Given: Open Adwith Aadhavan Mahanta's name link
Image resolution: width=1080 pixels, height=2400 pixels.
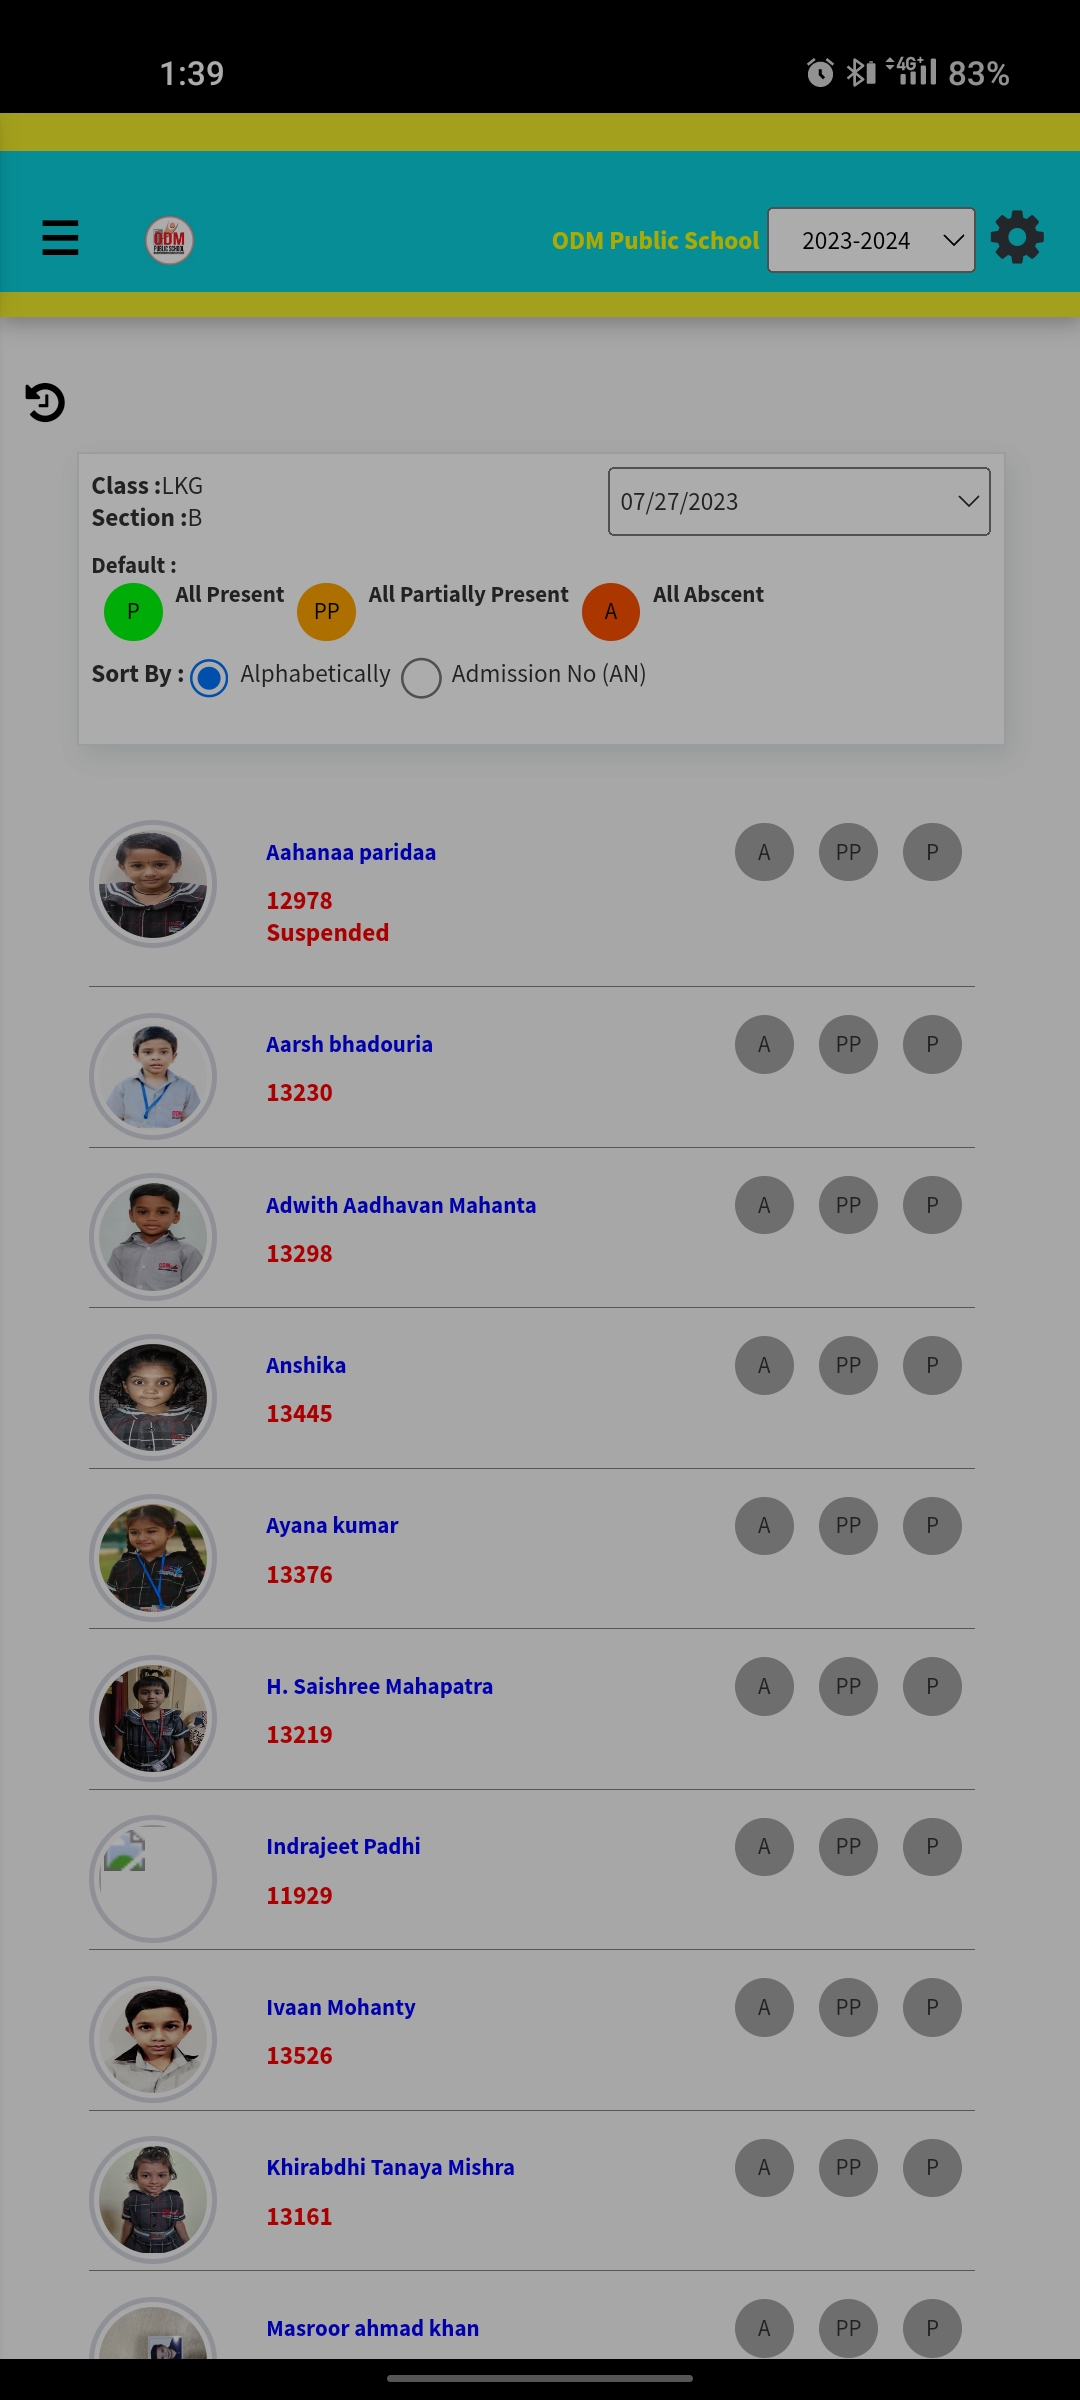Looking at the screenshot, I should [401, 1206].
